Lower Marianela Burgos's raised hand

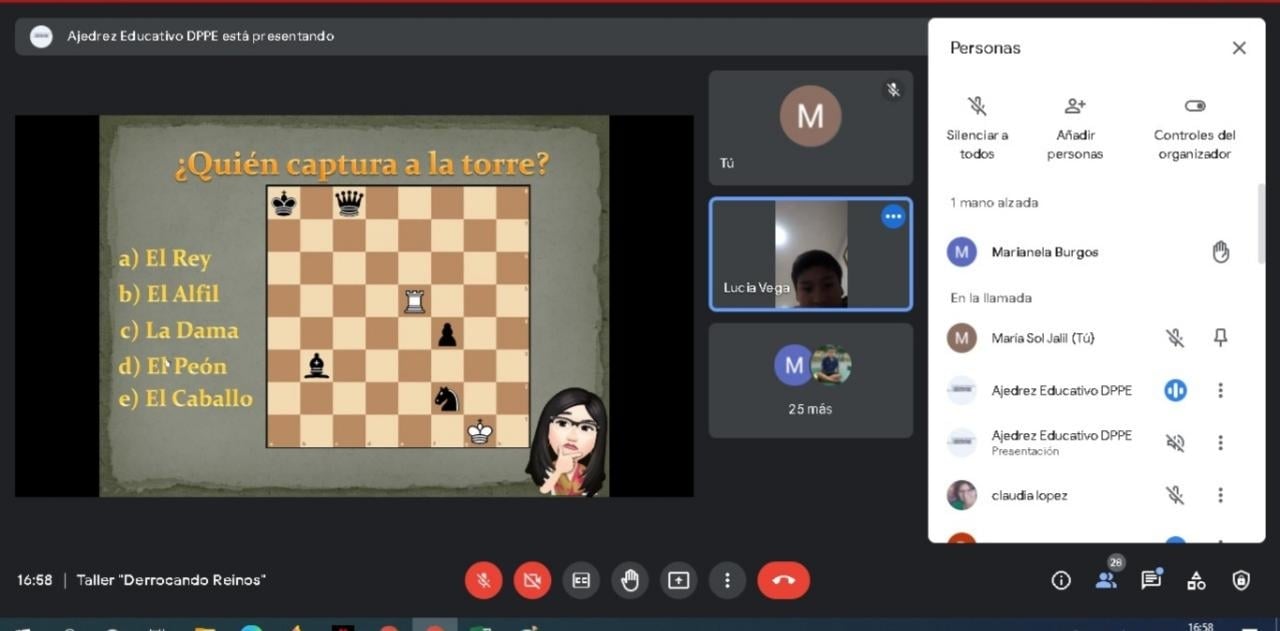click(1220, 252)
